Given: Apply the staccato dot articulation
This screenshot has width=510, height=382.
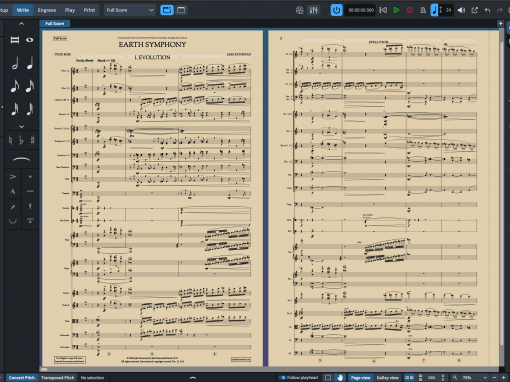Looking at the screenshot, I should pyautogui.click(x=30, y=176).
